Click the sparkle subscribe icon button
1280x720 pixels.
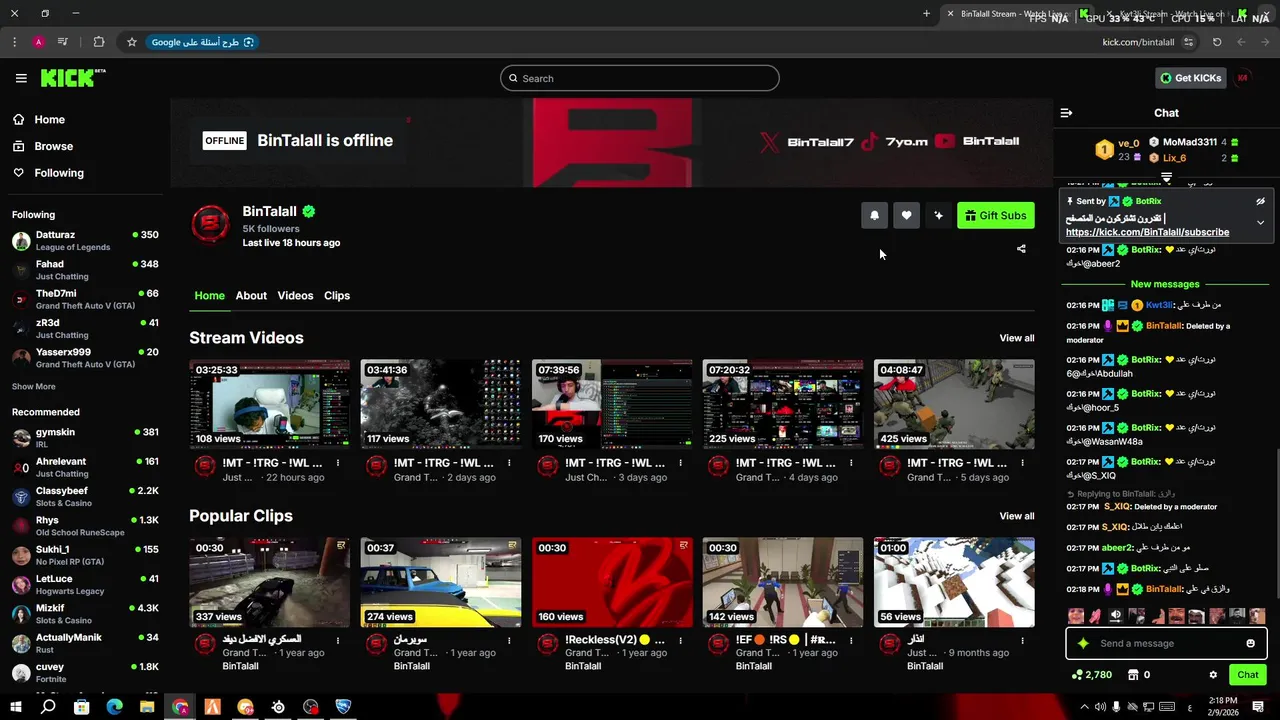[938, 215]
